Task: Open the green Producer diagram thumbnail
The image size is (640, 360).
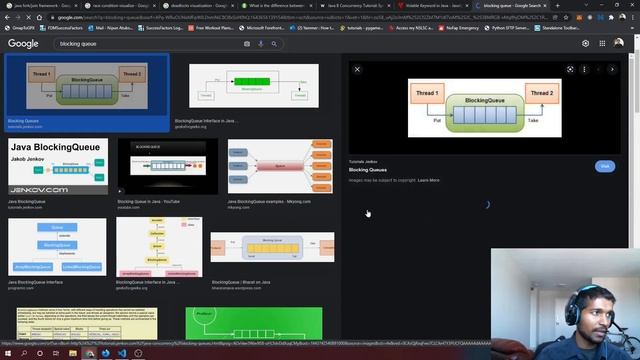Action: pos(254,323)
